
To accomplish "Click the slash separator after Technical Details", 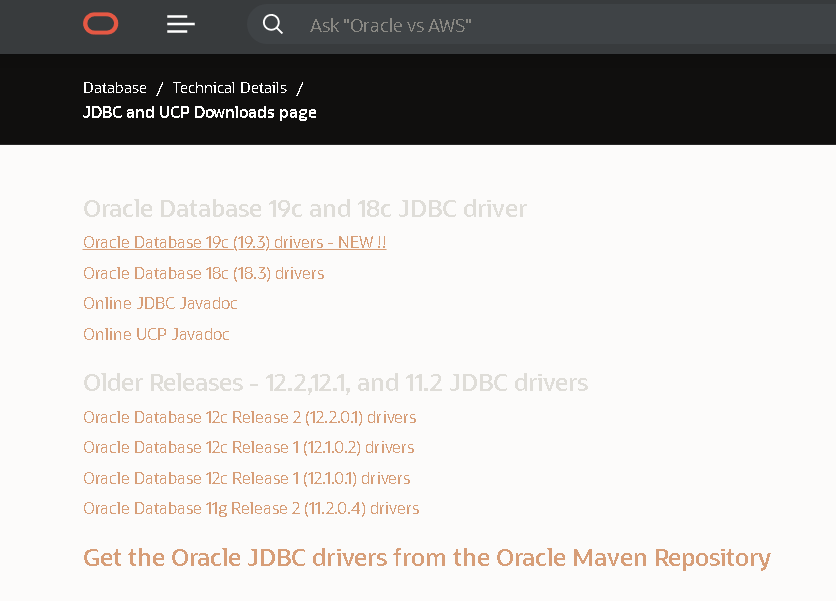I will (x=300, y=88).
